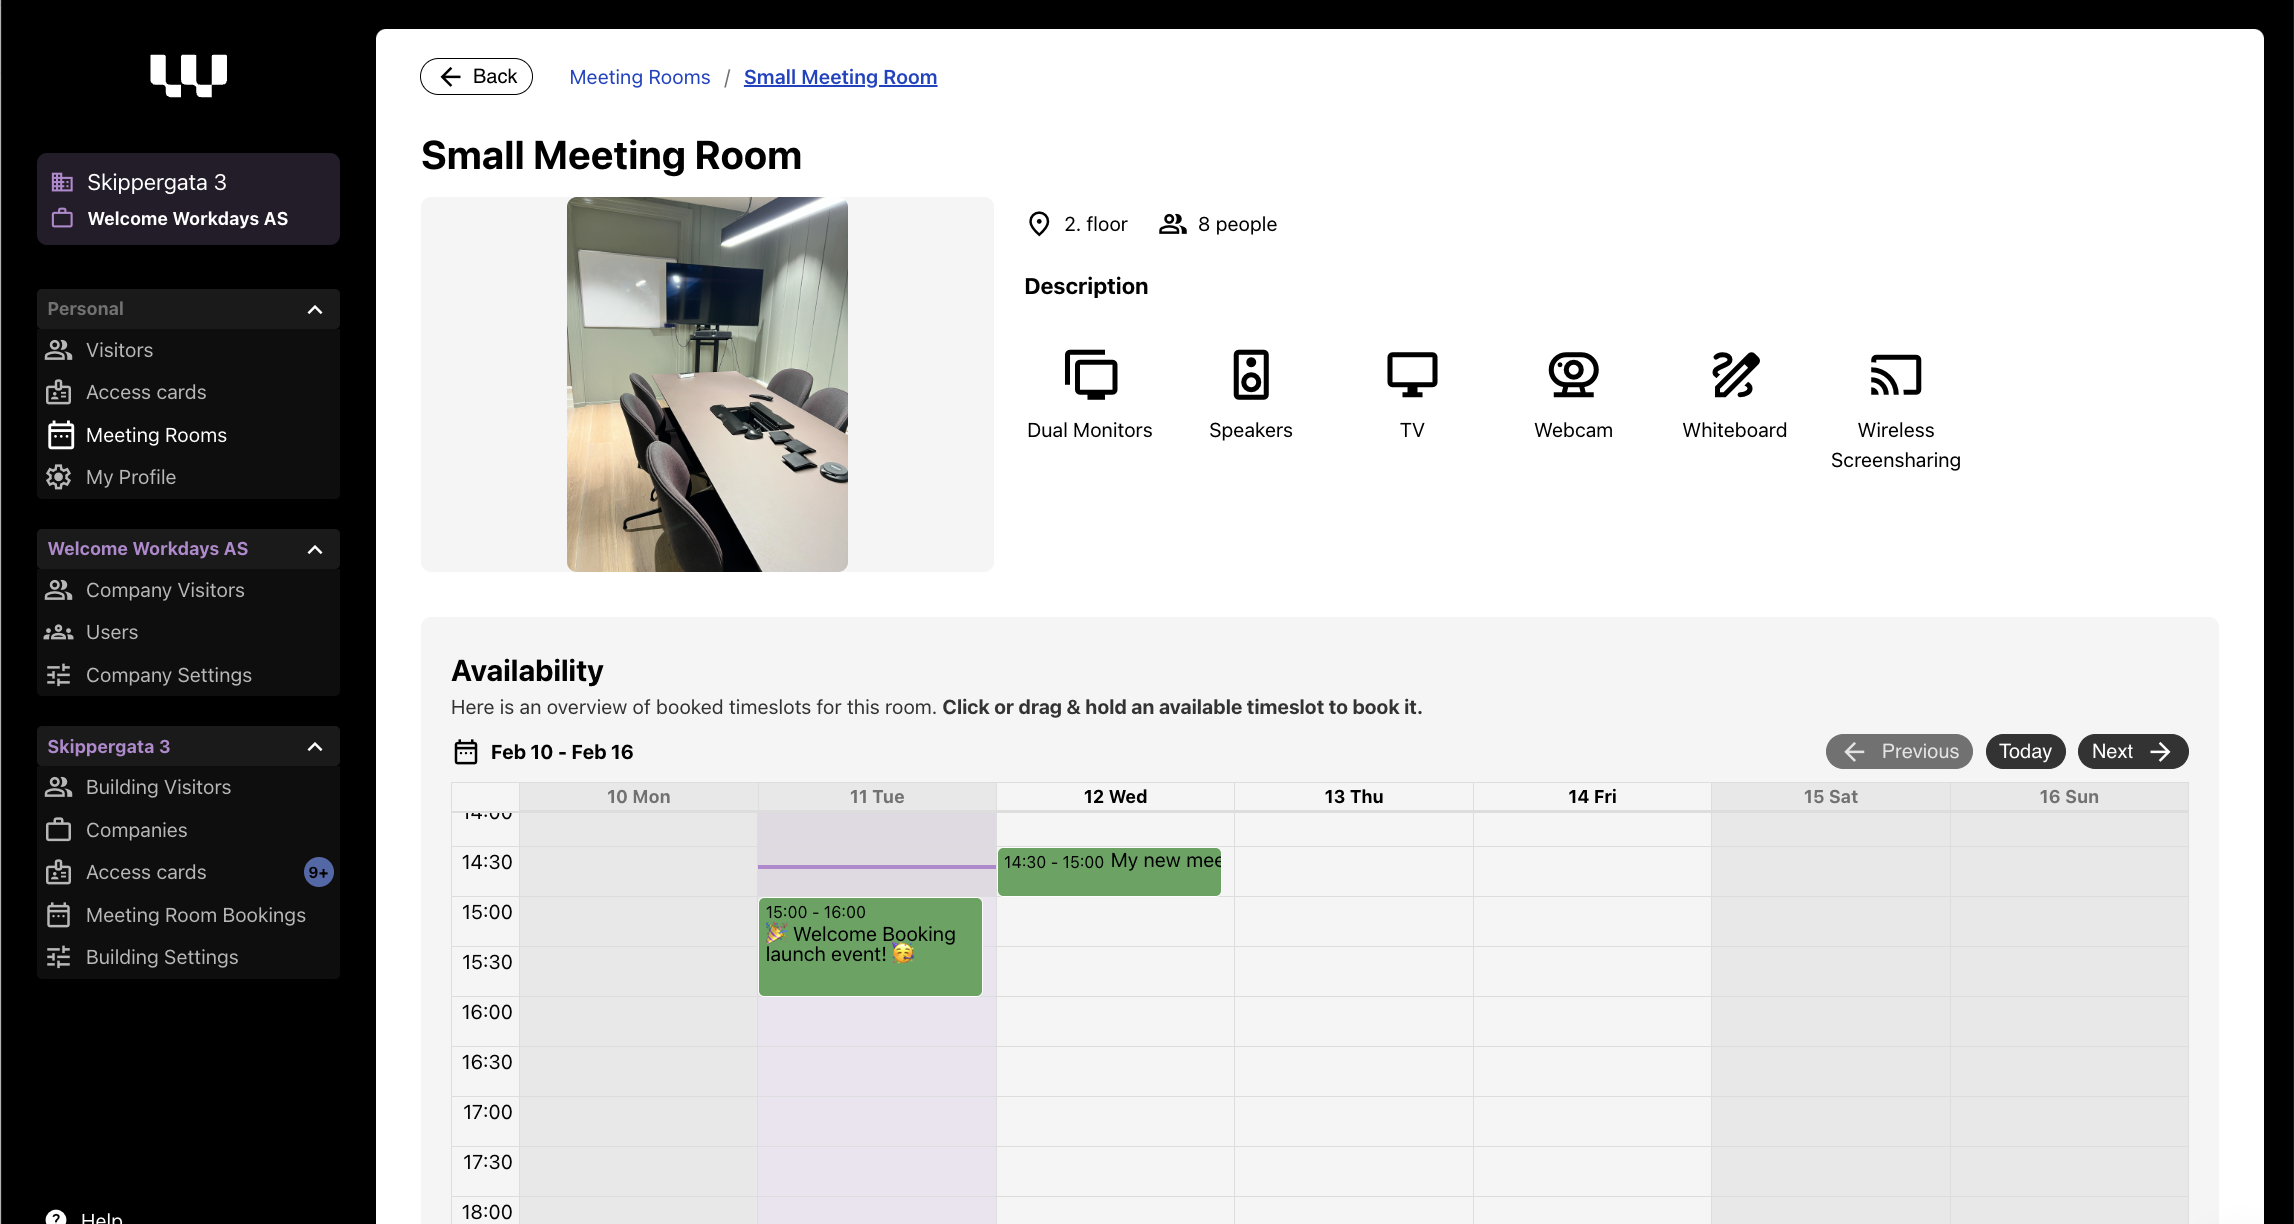Screen dimensions: 2294x1224
Task: Collapse the Skippergata 3 sidebar section
Action: pos(315,747)
